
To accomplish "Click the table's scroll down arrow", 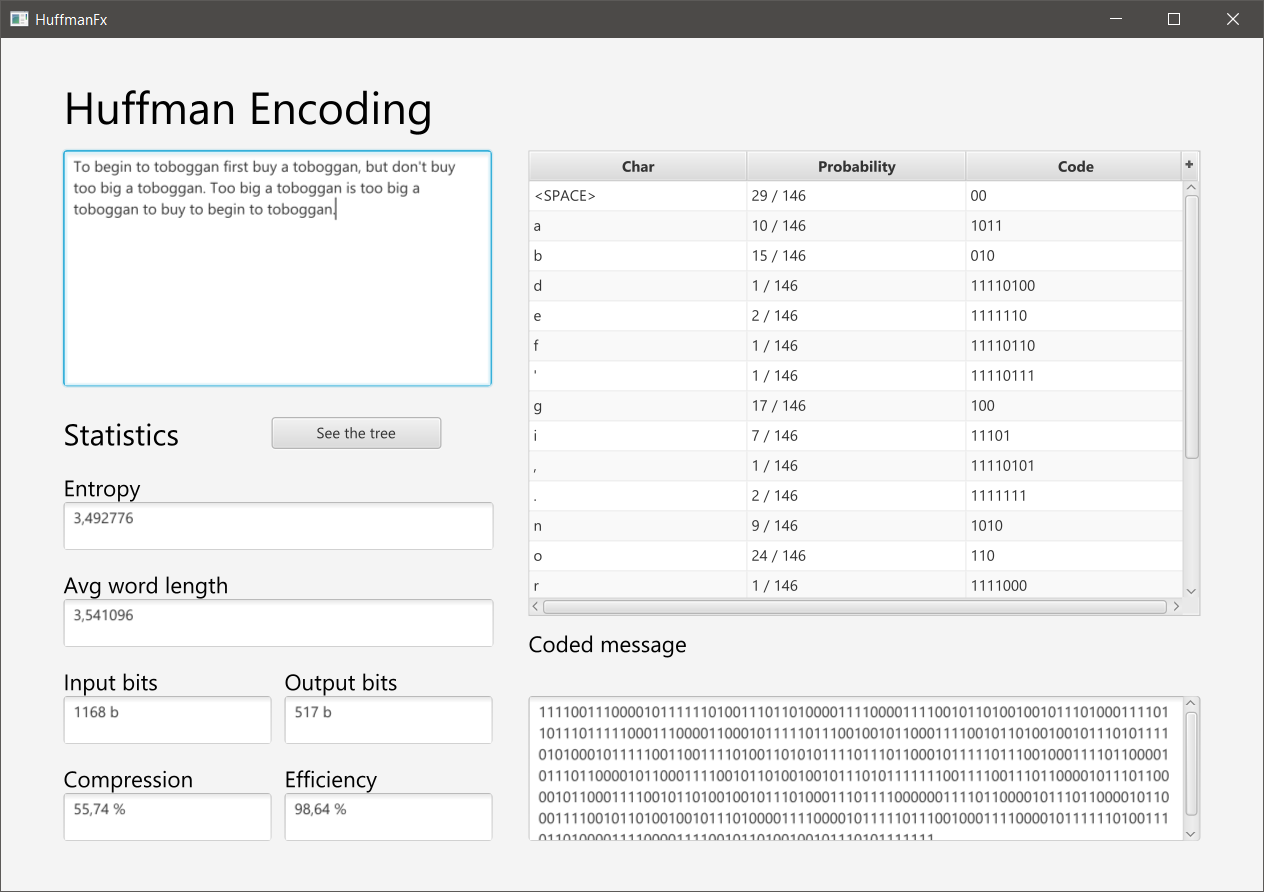I will (1191, 591).
